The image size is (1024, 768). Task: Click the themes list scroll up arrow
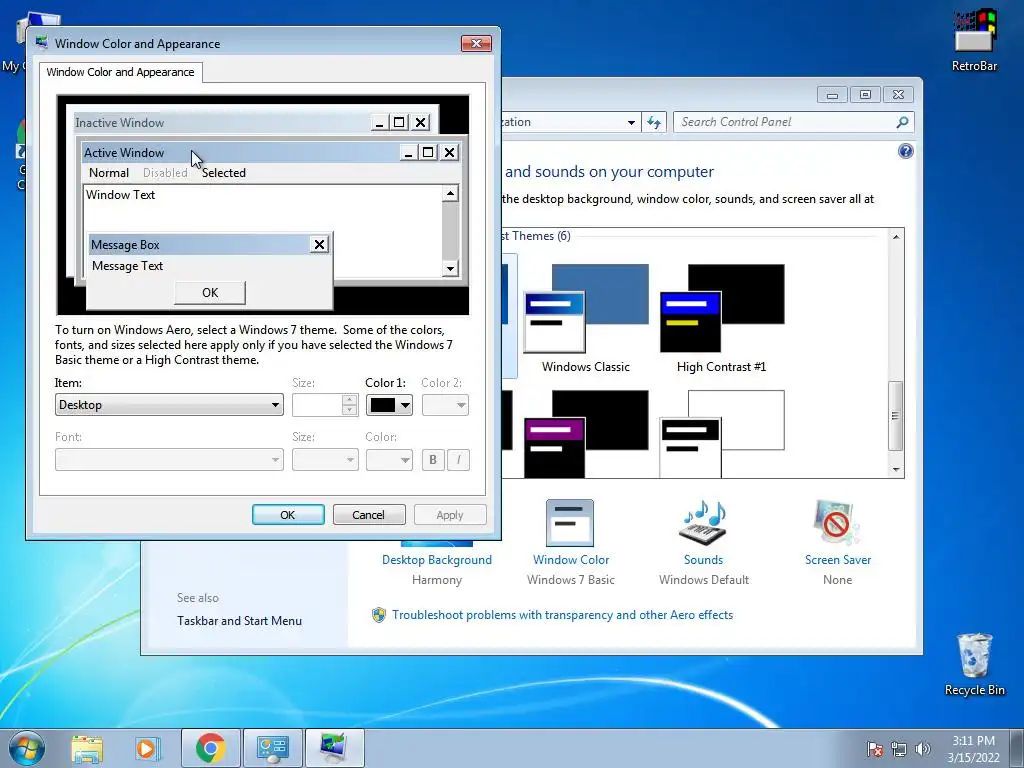click(896, 236)
